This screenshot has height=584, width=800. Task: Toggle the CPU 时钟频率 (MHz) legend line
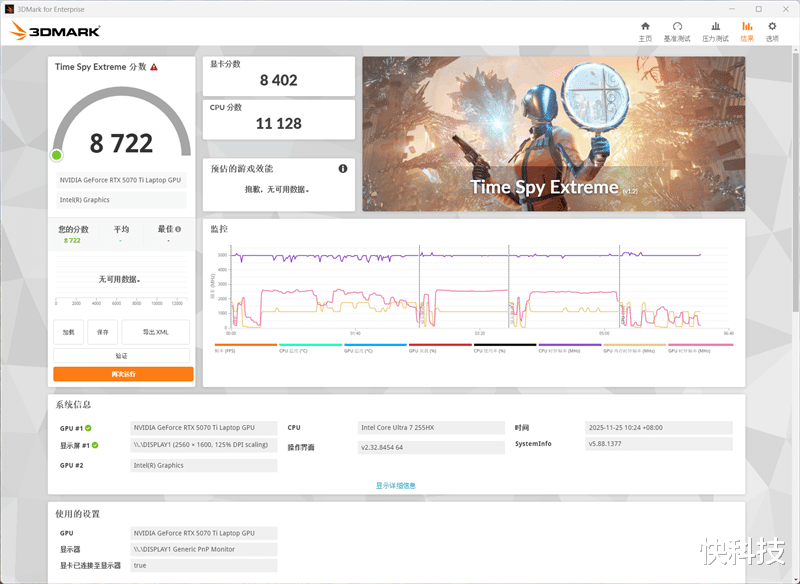(x=569, y=348)
